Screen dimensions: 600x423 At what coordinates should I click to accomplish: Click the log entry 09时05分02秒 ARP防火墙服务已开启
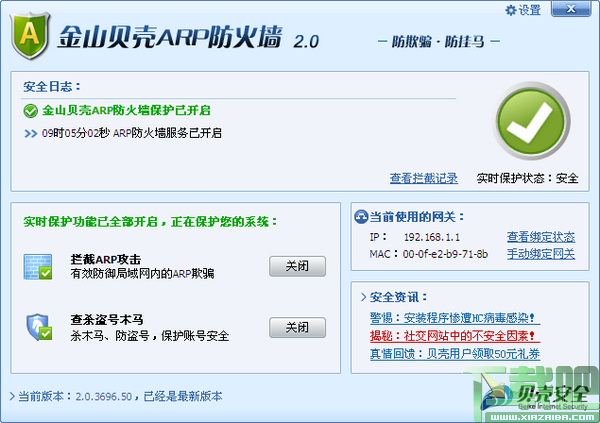tap(132, 133)
